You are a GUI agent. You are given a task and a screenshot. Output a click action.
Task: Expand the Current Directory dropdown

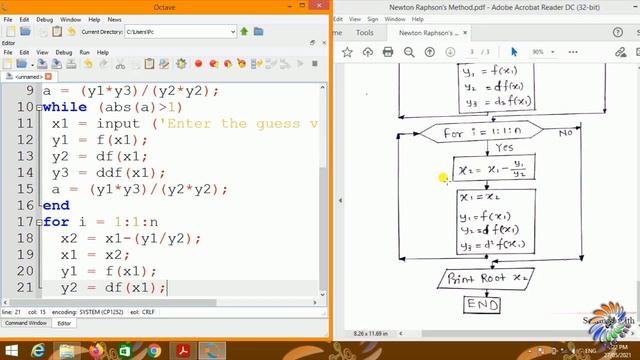[x=233, y=32]
